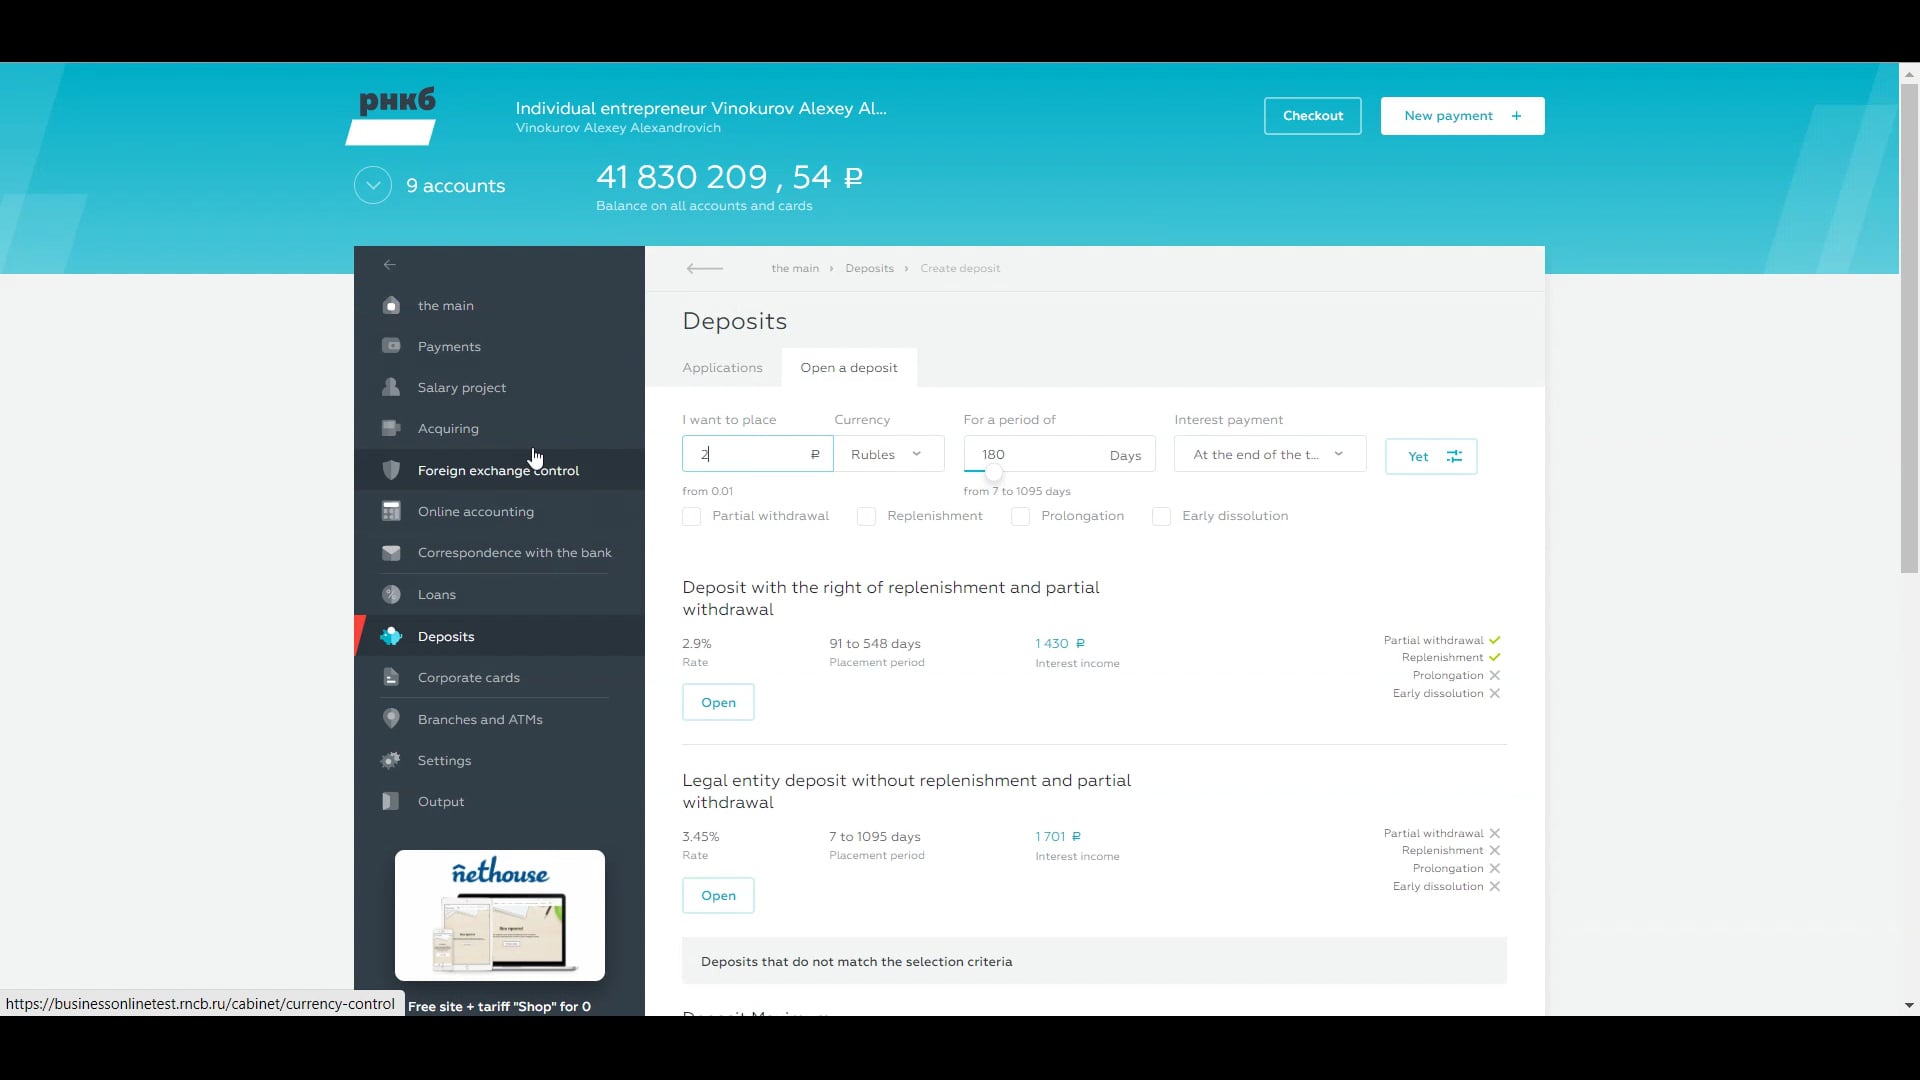Screen dimensions: 1920x1080
Task: Click the sidebar collapse arrow
Action: click(390, 265)
